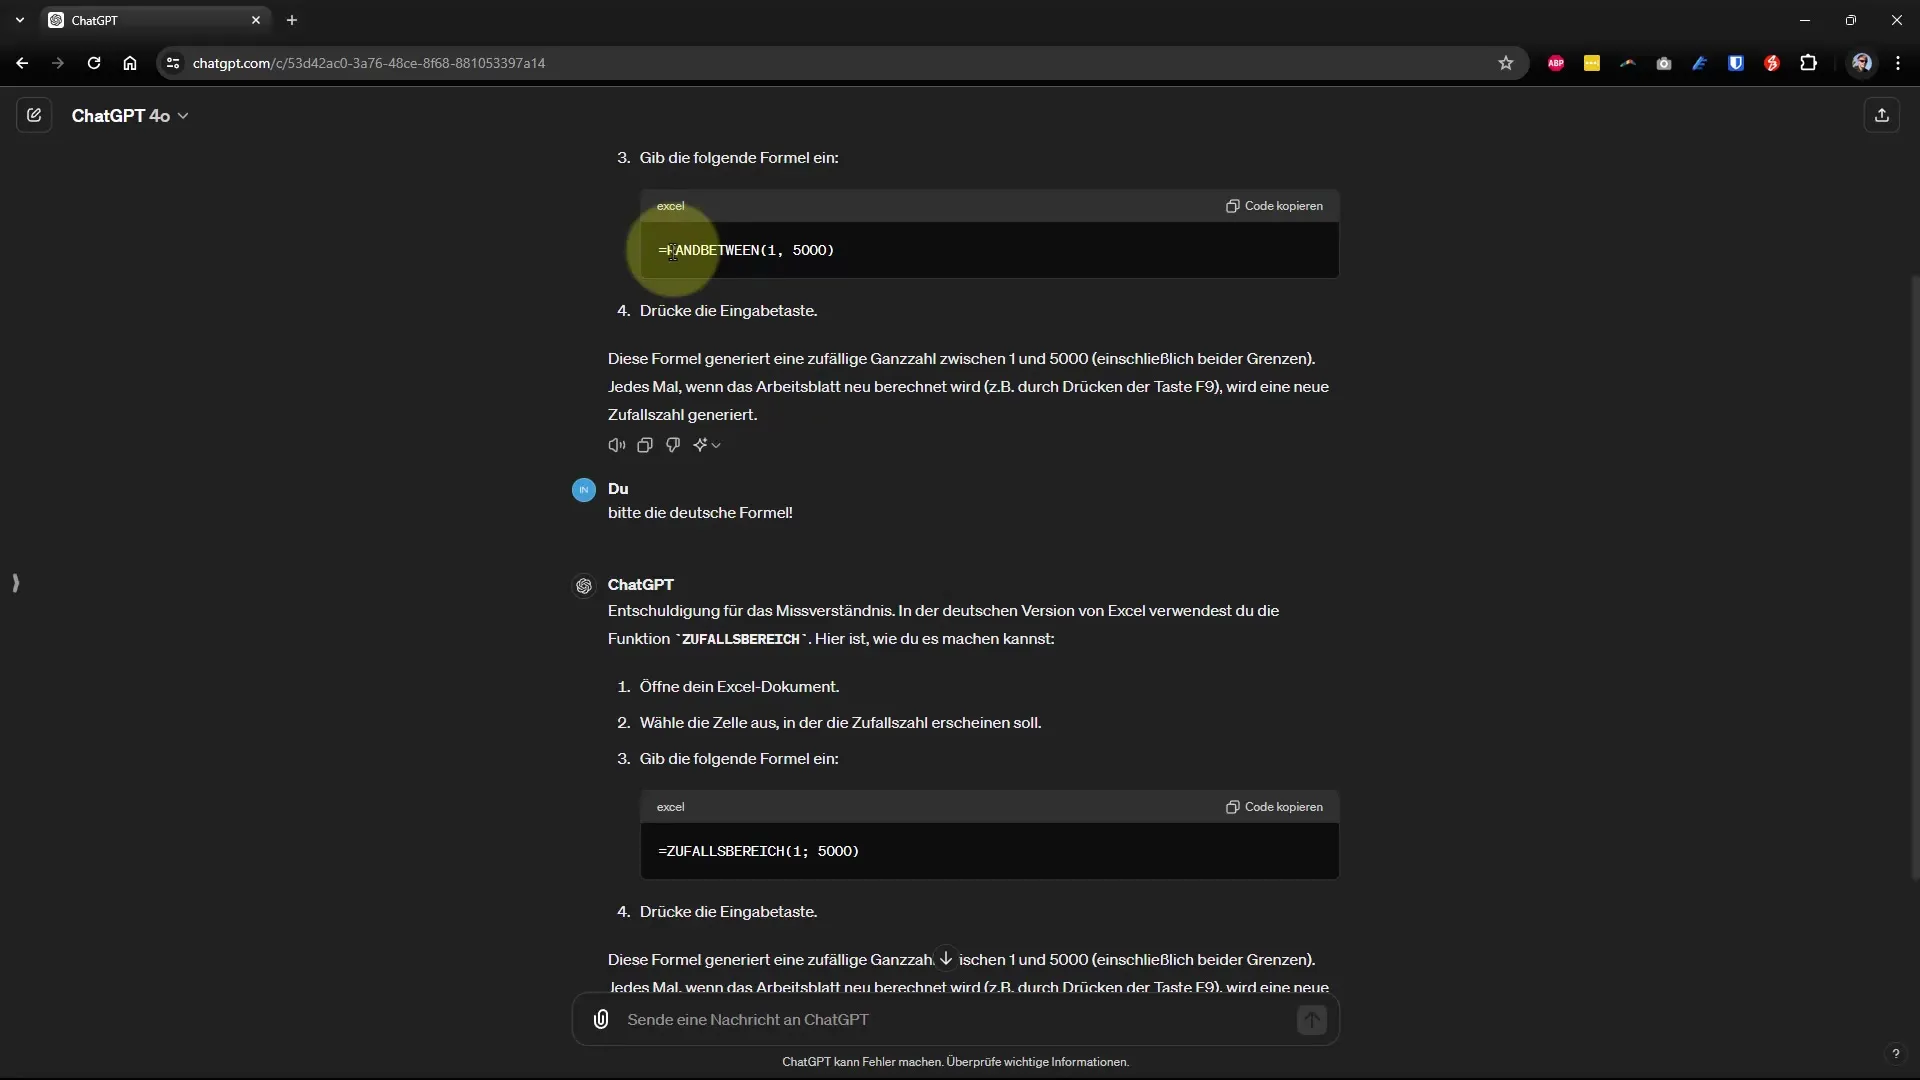The height and width of the screenshot is (1080, 1920).
Task: Open the ChatGPT 4o model selector
Action: [130, 116]
